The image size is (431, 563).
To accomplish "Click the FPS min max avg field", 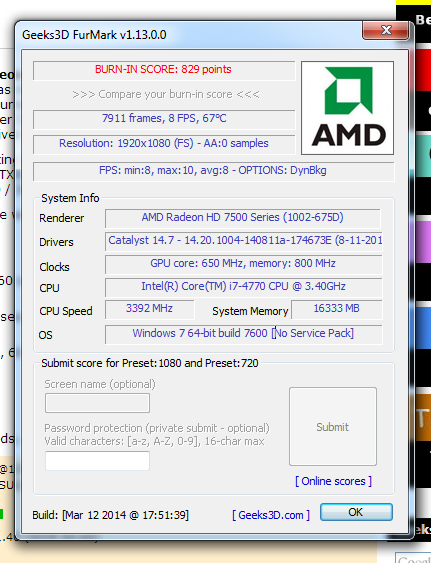I will 213,171.
